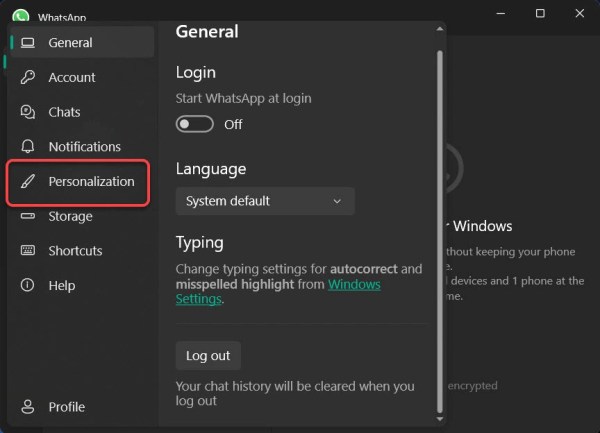Minimize the WhatsApp window
The height and width of the screenshot is (433, 600).
[501, 13]
